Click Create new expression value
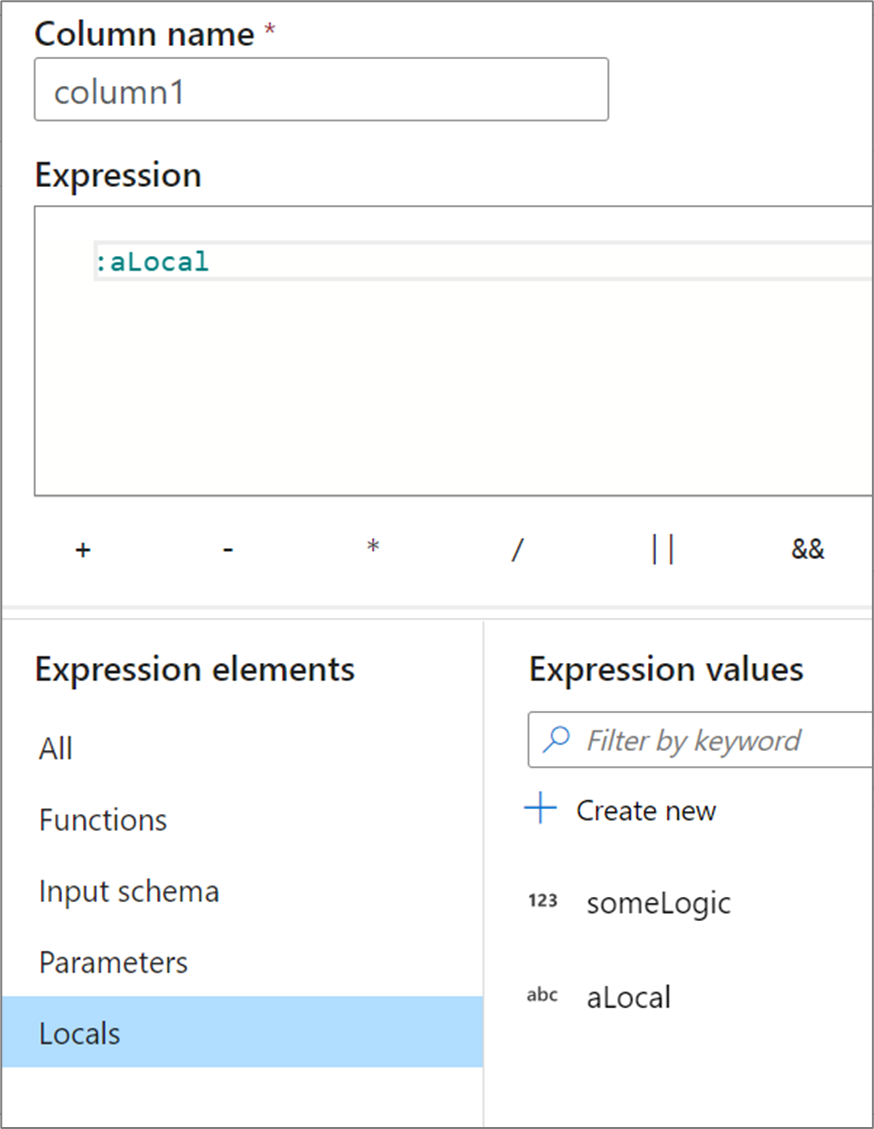 [645, 810]
